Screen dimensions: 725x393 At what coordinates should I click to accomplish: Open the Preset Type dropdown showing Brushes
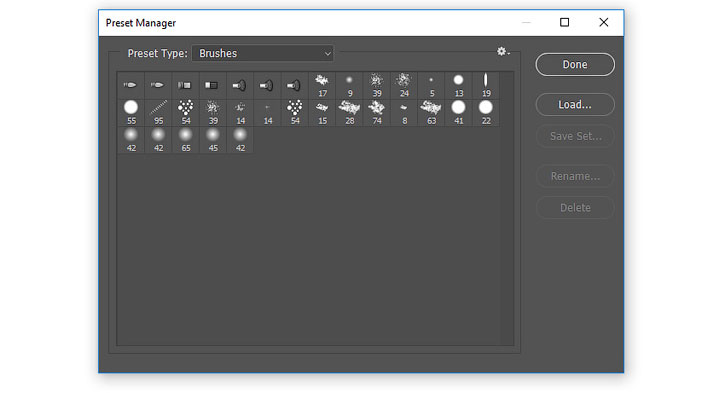click(263, 53)
